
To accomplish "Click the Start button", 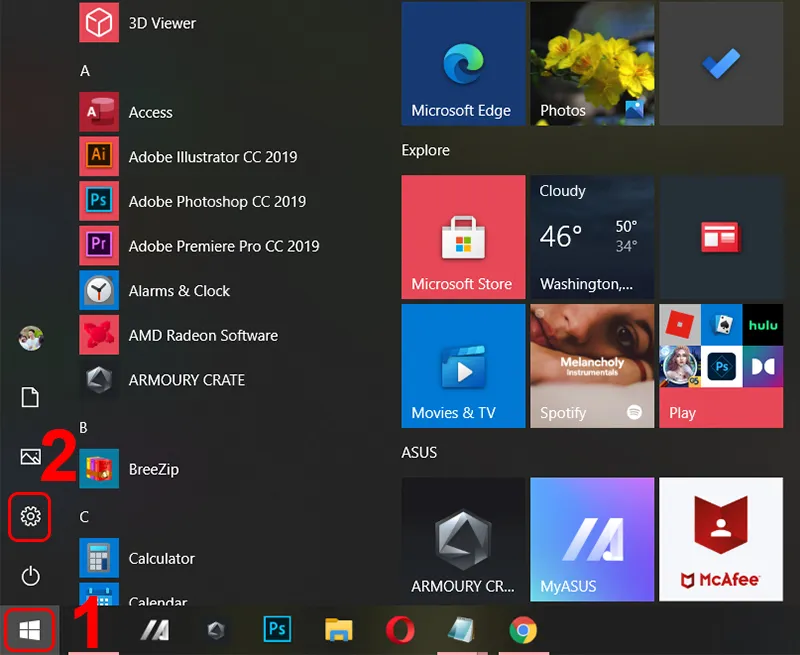I will pyautogui.click(x=28, y=630).
